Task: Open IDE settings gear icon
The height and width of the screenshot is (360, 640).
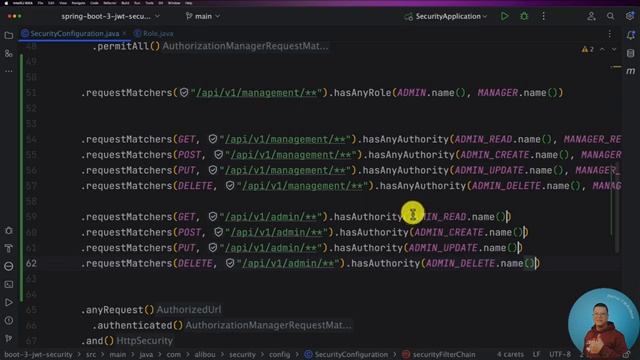Action: (x=630, y=16)
